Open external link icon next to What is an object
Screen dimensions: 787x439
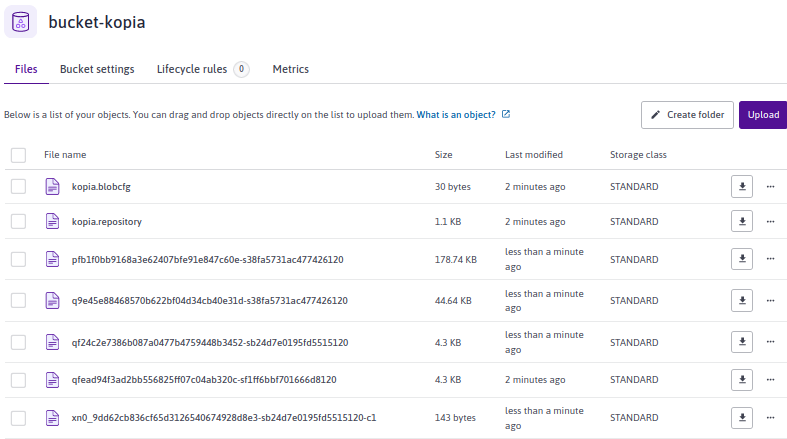pos(506,115)
